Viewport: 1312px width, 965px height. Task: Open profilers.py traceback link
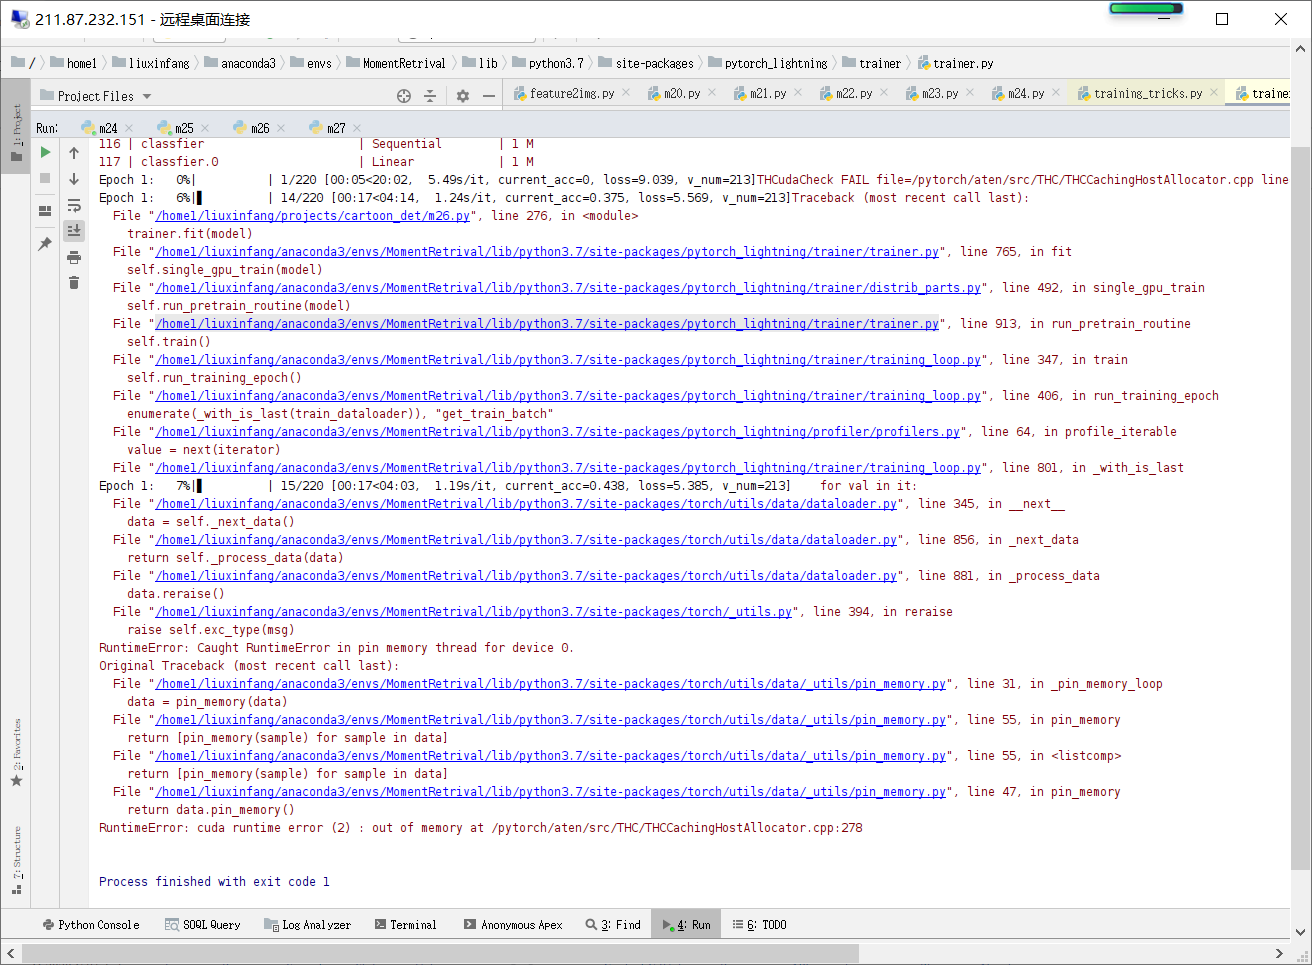point(557,432)
